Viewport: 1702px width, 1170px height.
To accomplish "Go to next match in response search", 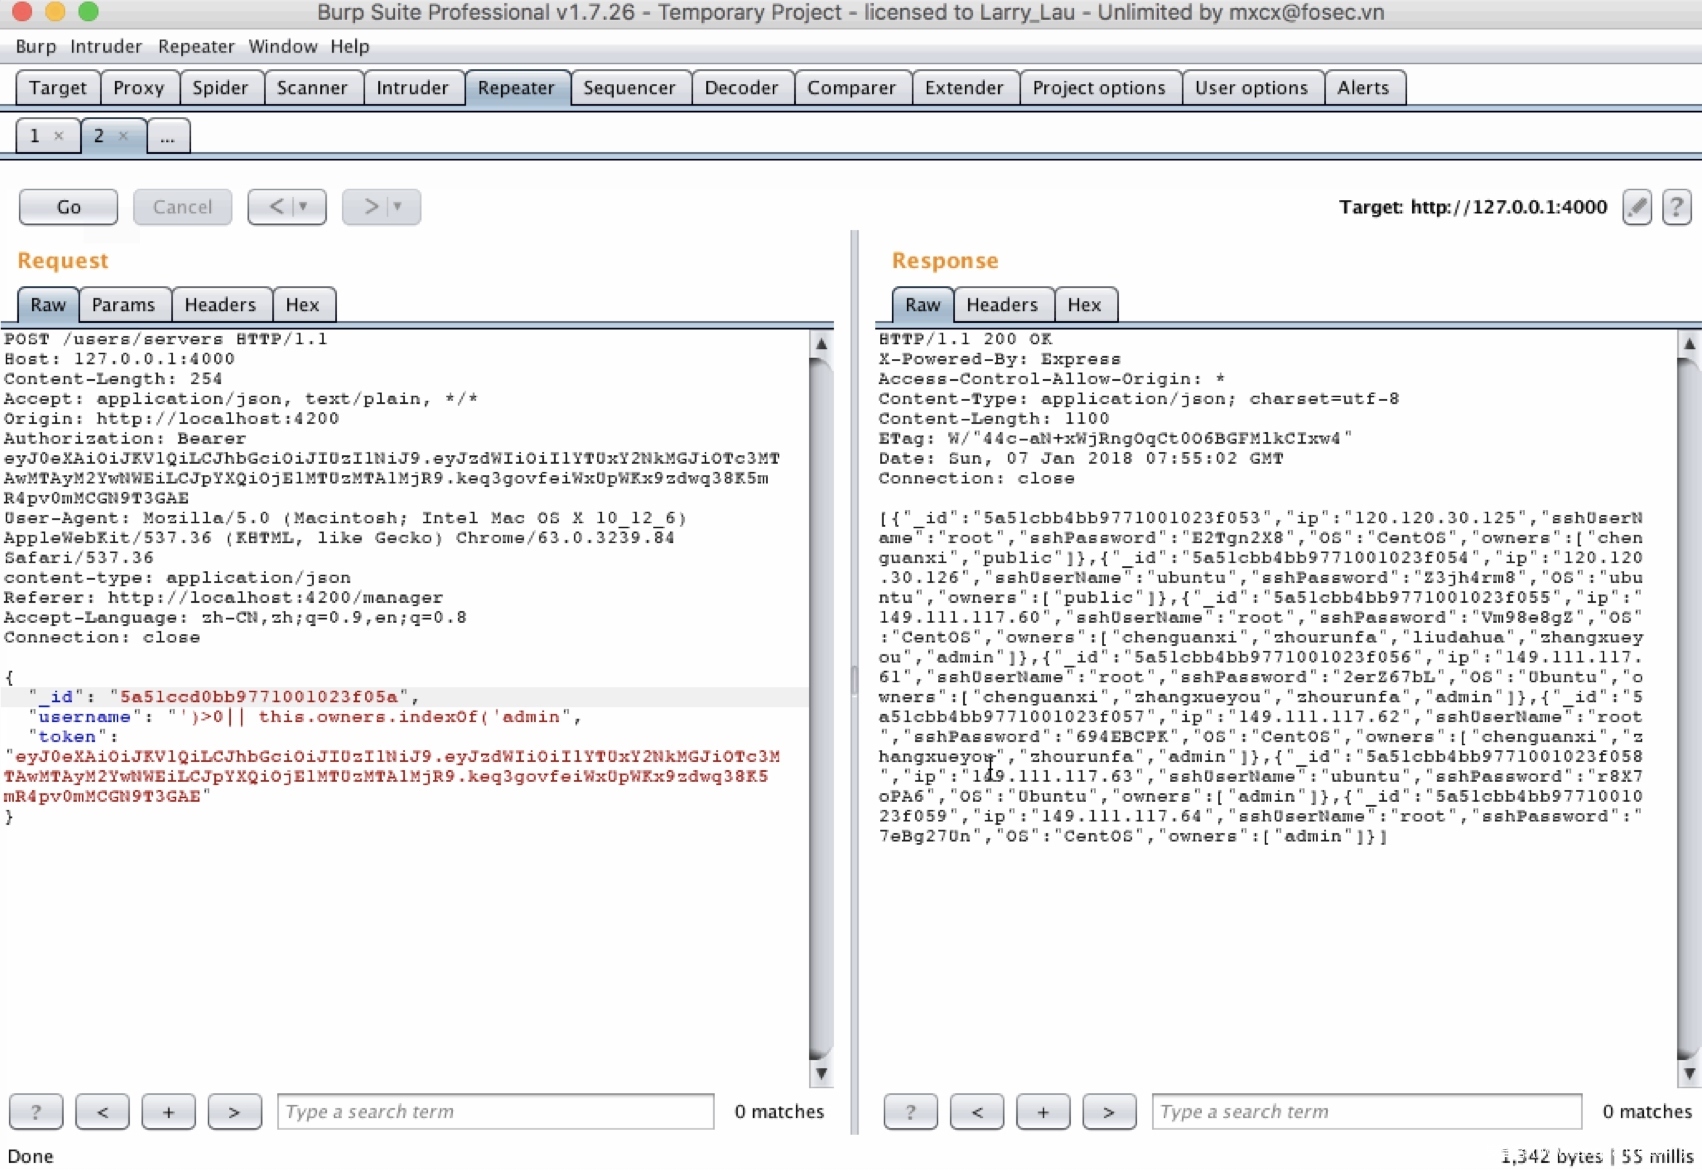I will (1109, 1111).
